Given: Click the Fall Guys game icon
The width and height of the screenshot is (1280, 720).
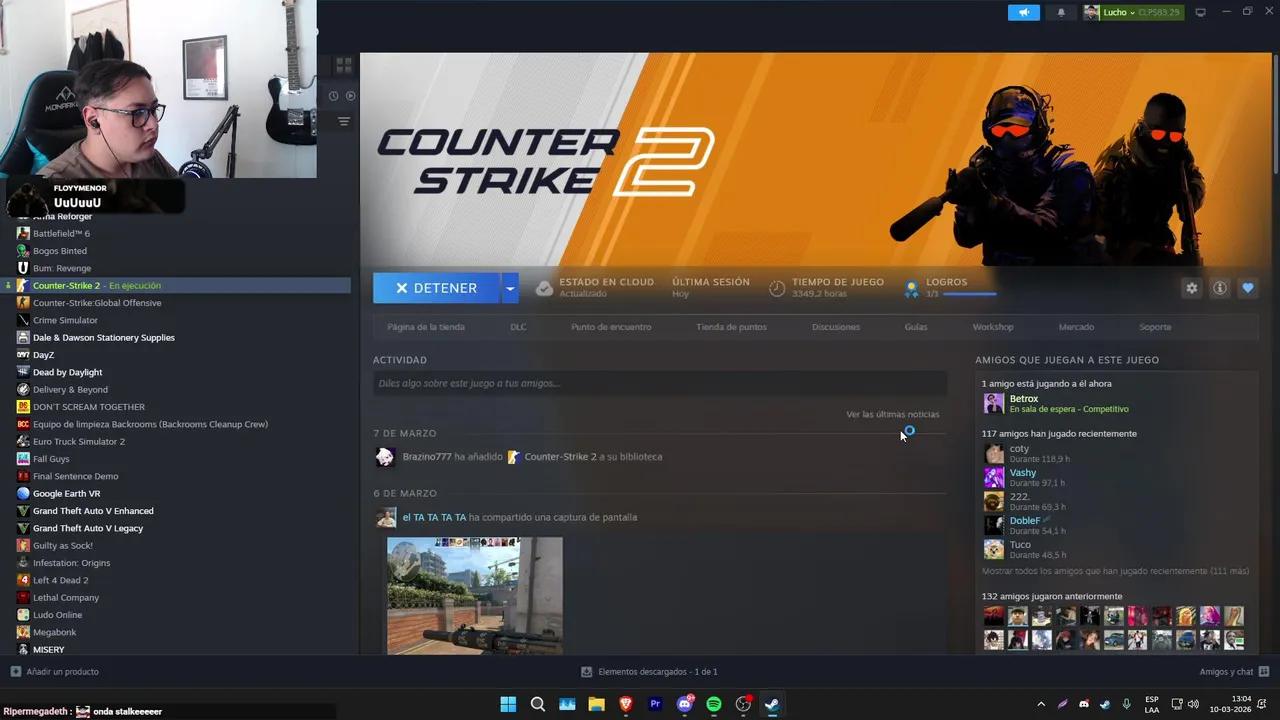Looking at the screenshot, I should 23,459.
